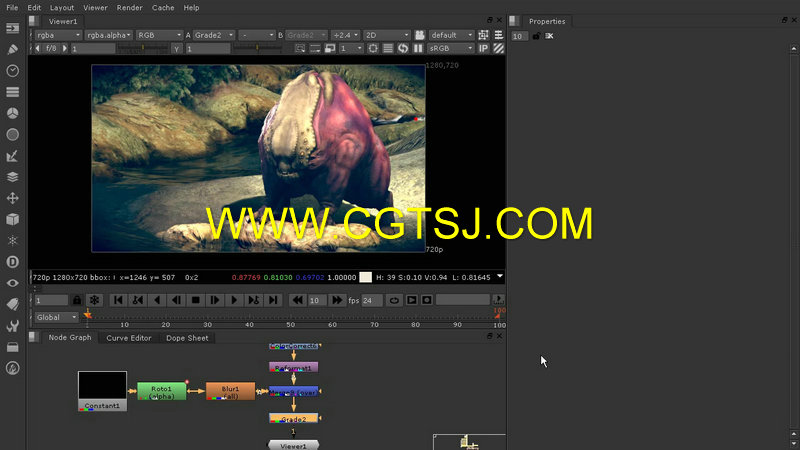Open the MetaData nodes menu (tag icon)
Viewport: 800px width, 450px height.
(12, 304)
